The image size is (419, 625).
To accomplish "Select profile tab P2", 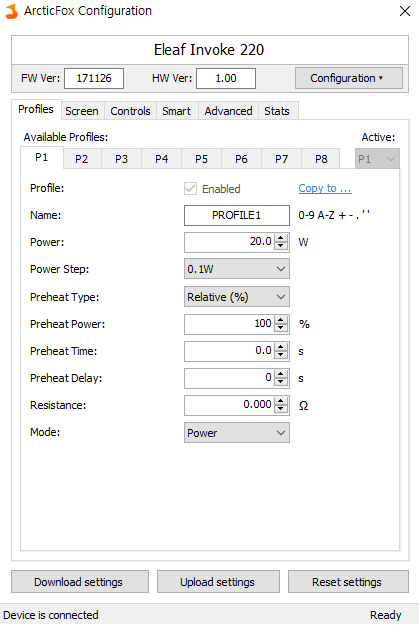I will (82, 159).
